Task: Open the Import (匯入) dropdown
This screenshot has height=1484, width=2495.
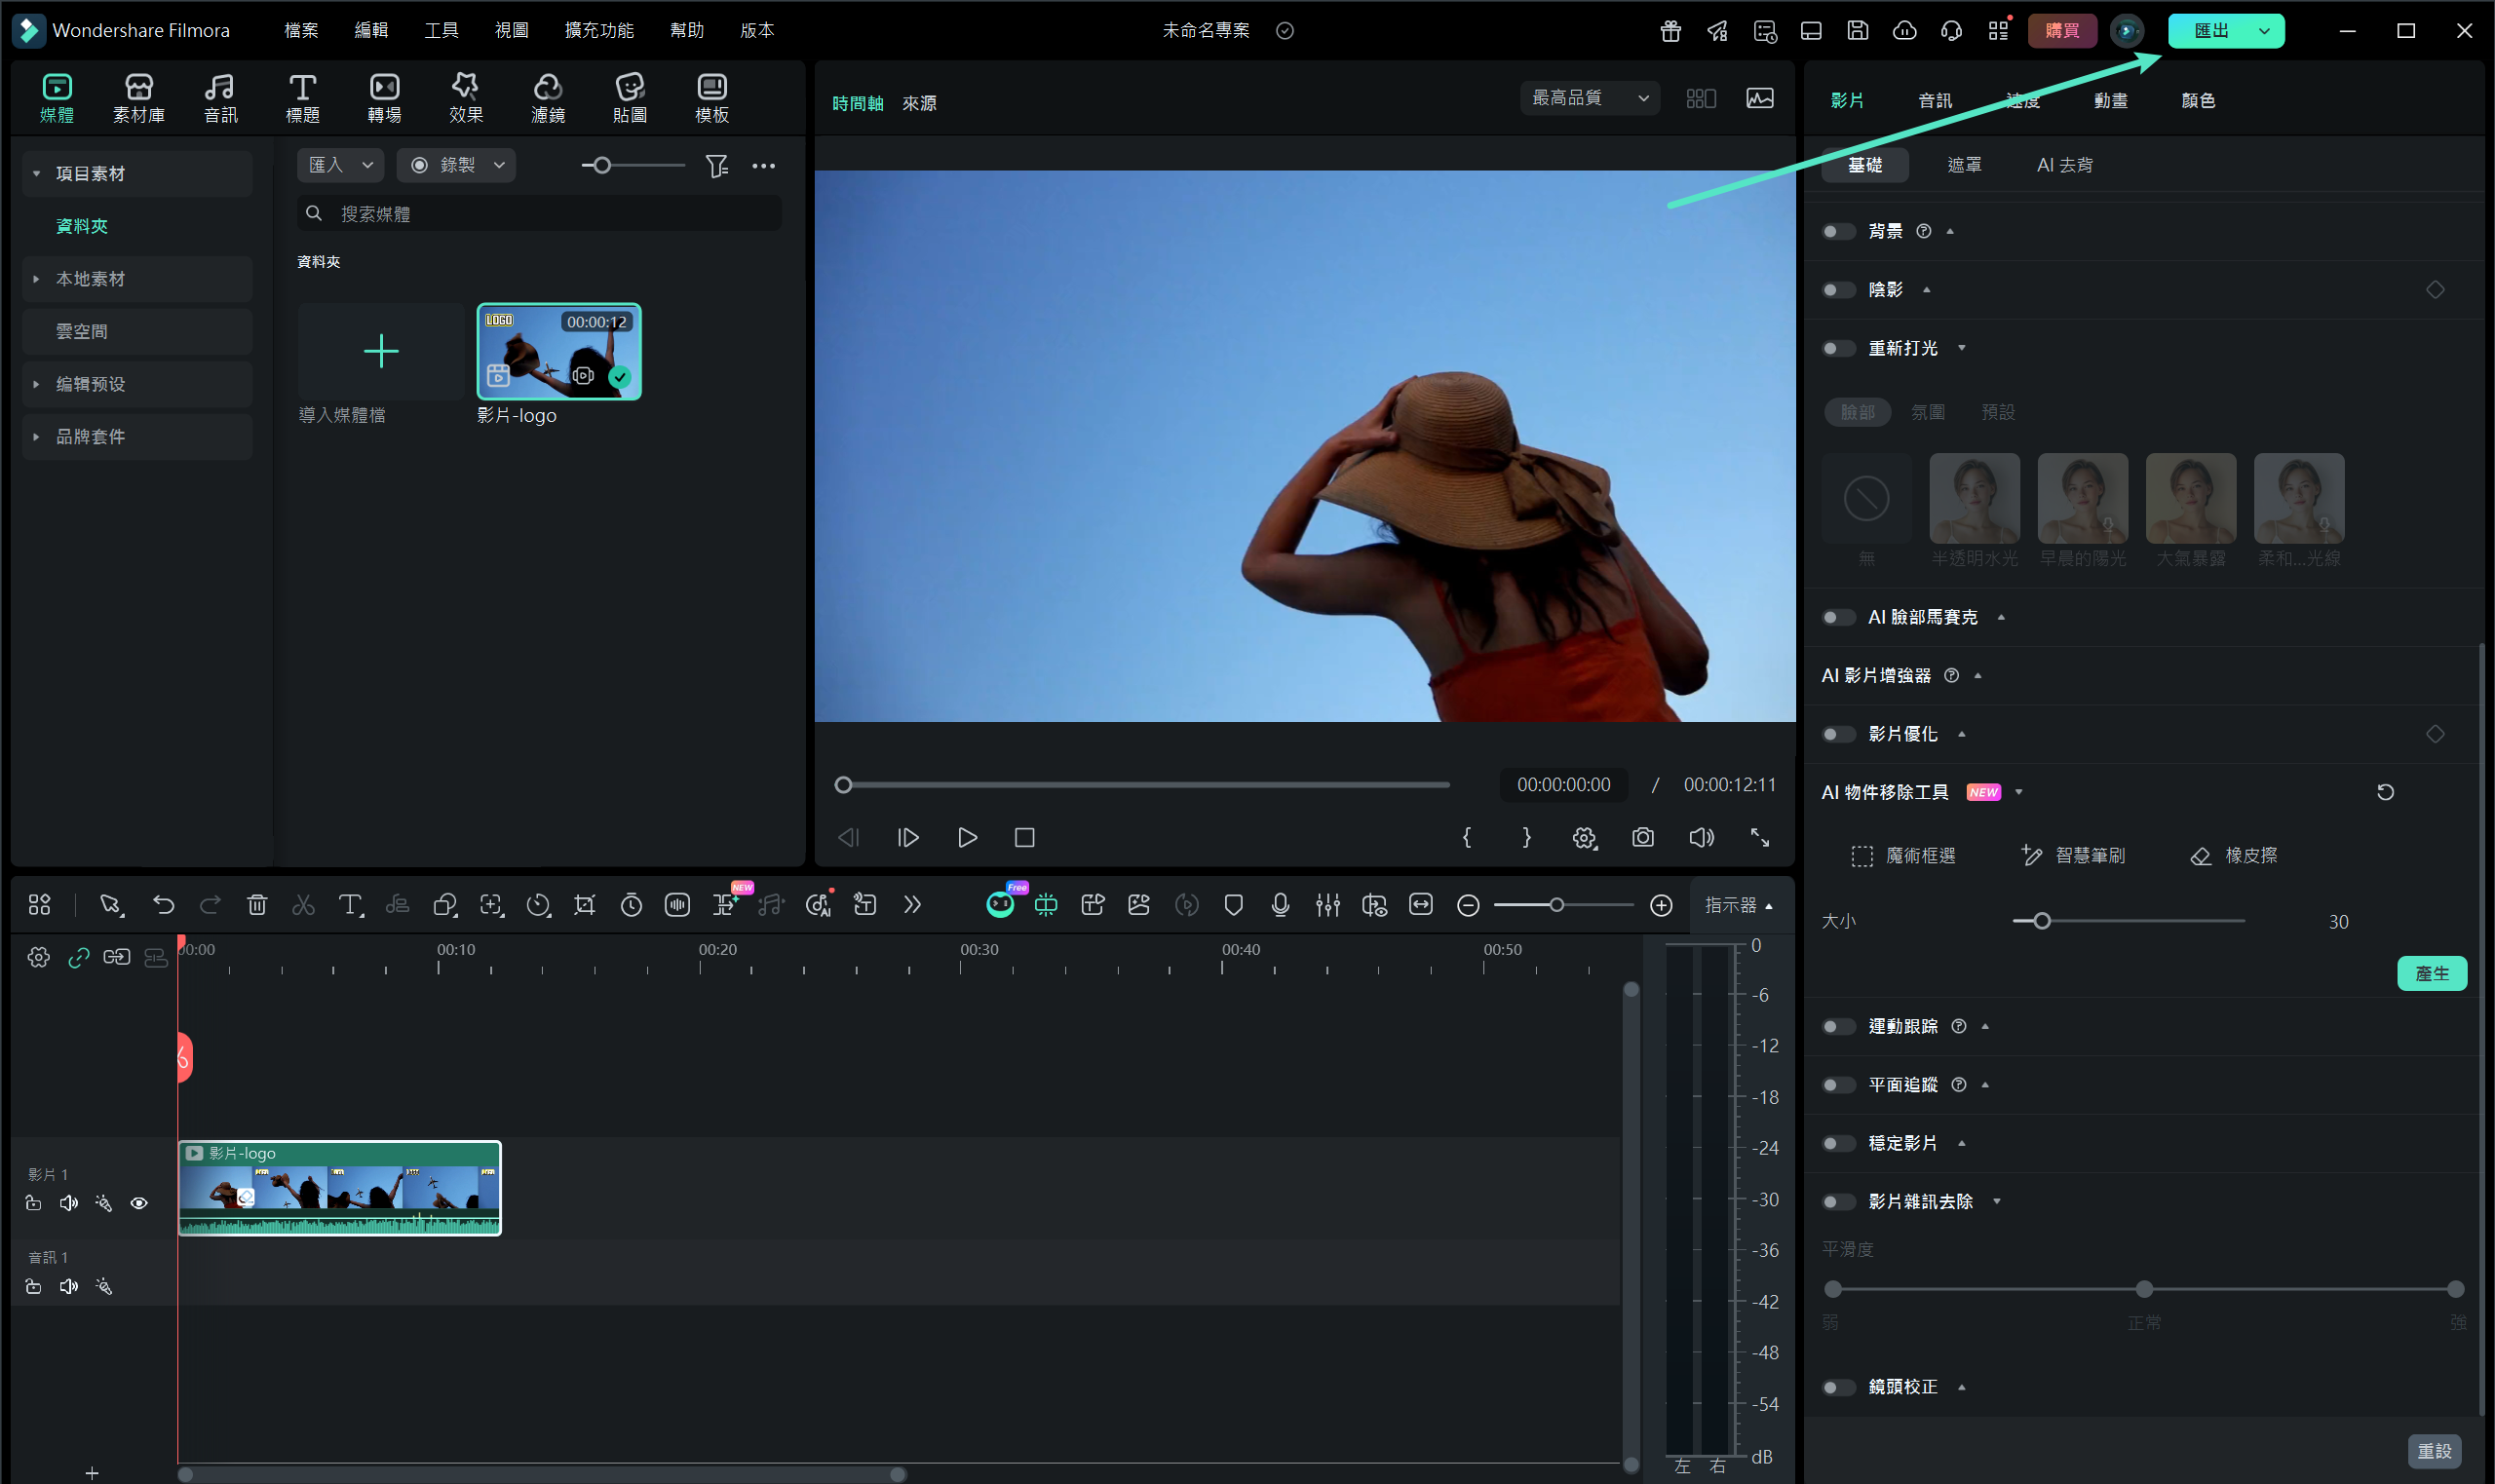Action: tap(340, 165)
